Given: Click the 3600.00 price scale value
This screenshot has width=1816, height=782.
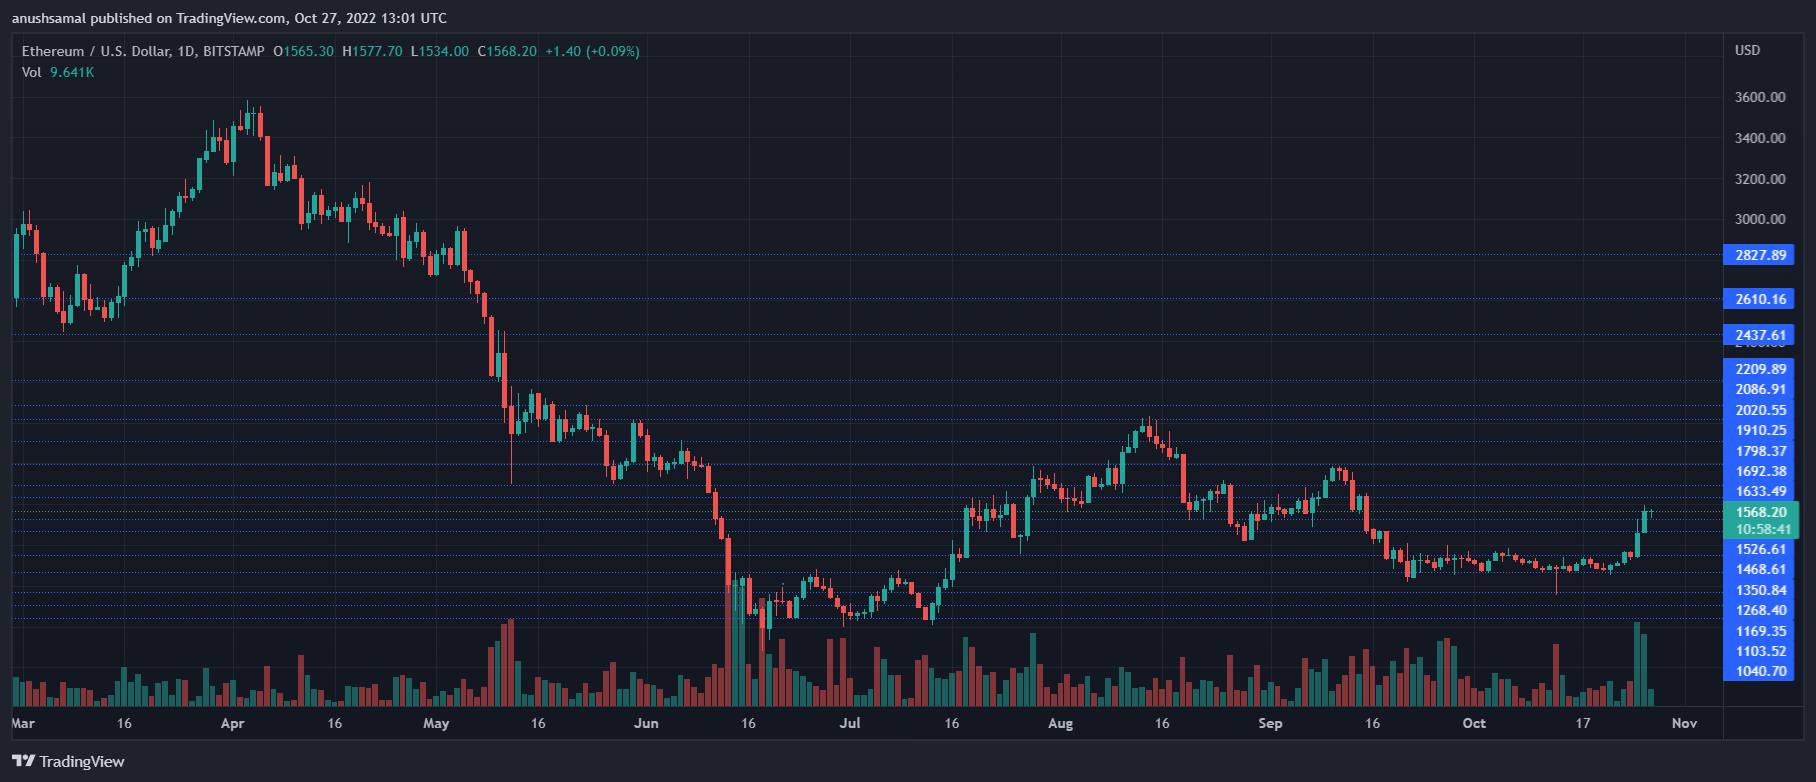Looking at the screenshot, I should 1760,97.
